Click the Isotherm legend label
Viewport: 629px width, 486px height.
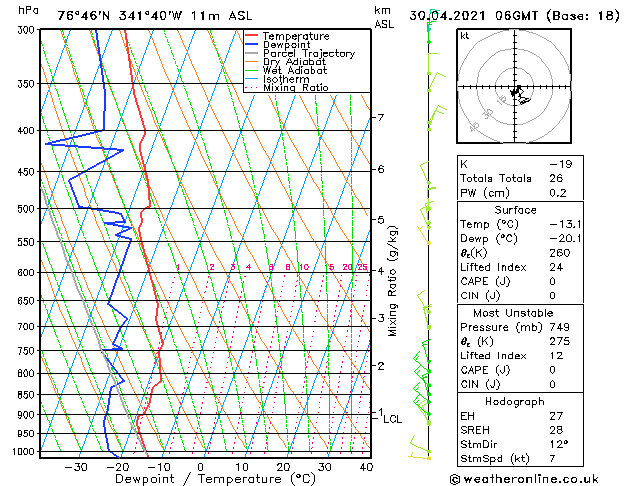pos(286,79)
